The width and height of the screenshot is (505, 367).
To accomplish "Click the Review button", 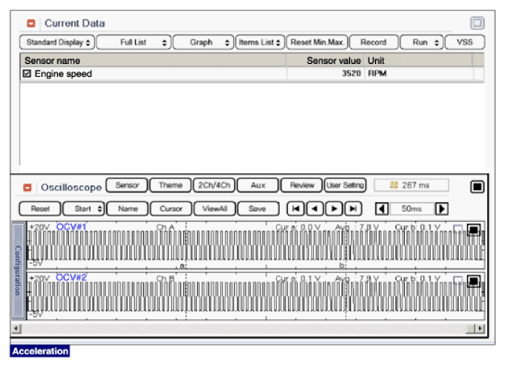I will 302,185.
